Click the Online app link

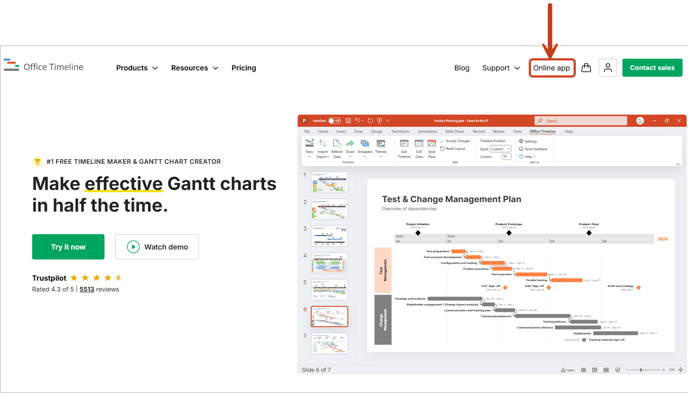click(552, 68)
